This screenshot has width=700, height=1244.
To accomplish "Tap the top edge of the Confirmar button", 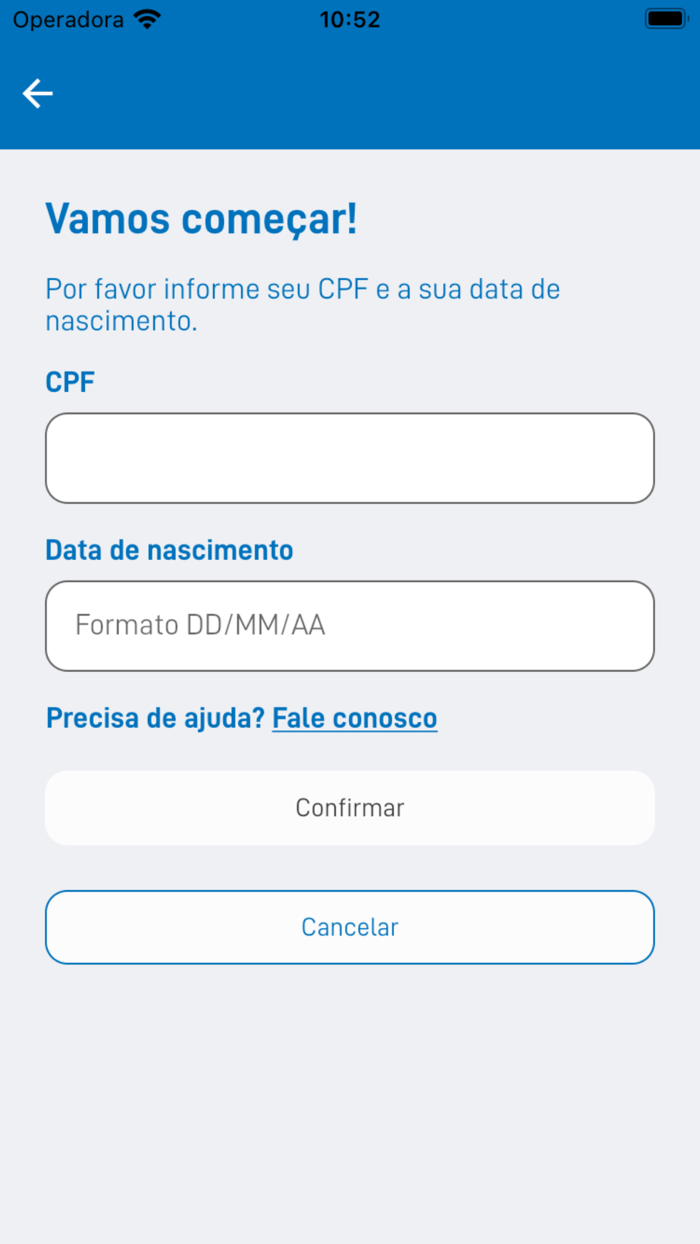I will [350, 773].
